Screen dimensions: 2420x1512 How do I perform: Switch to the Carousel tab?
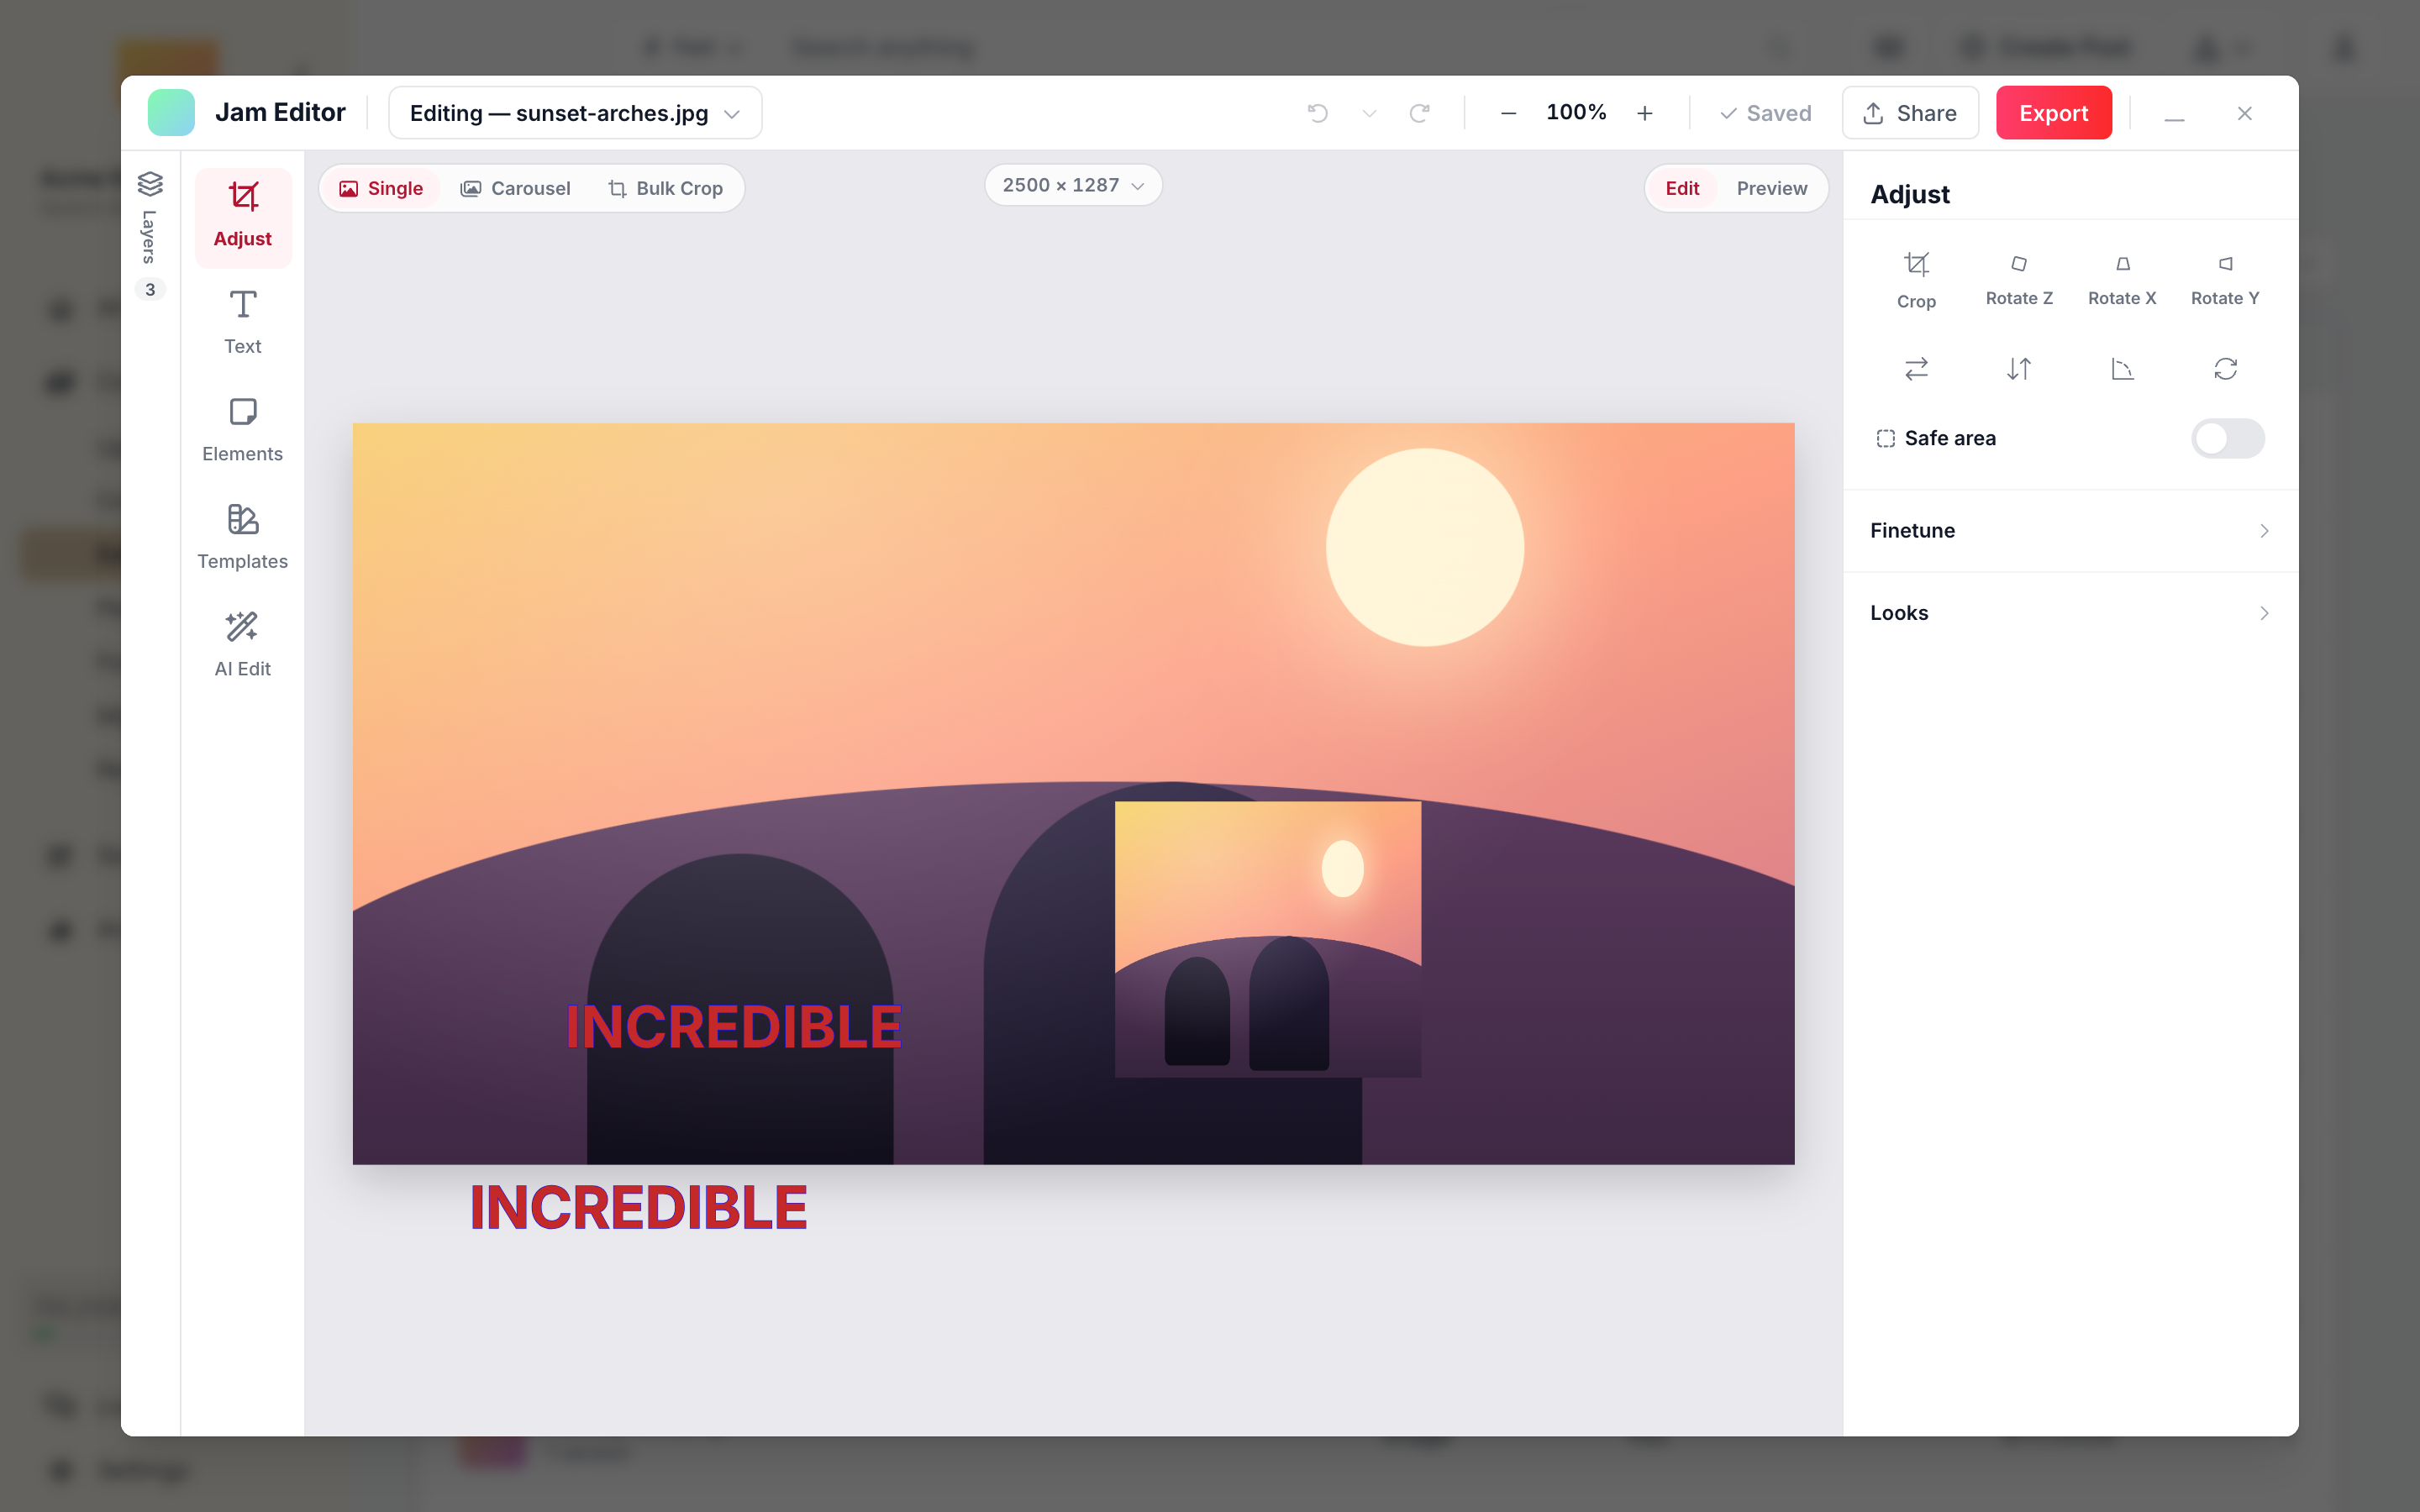[515, 188]
